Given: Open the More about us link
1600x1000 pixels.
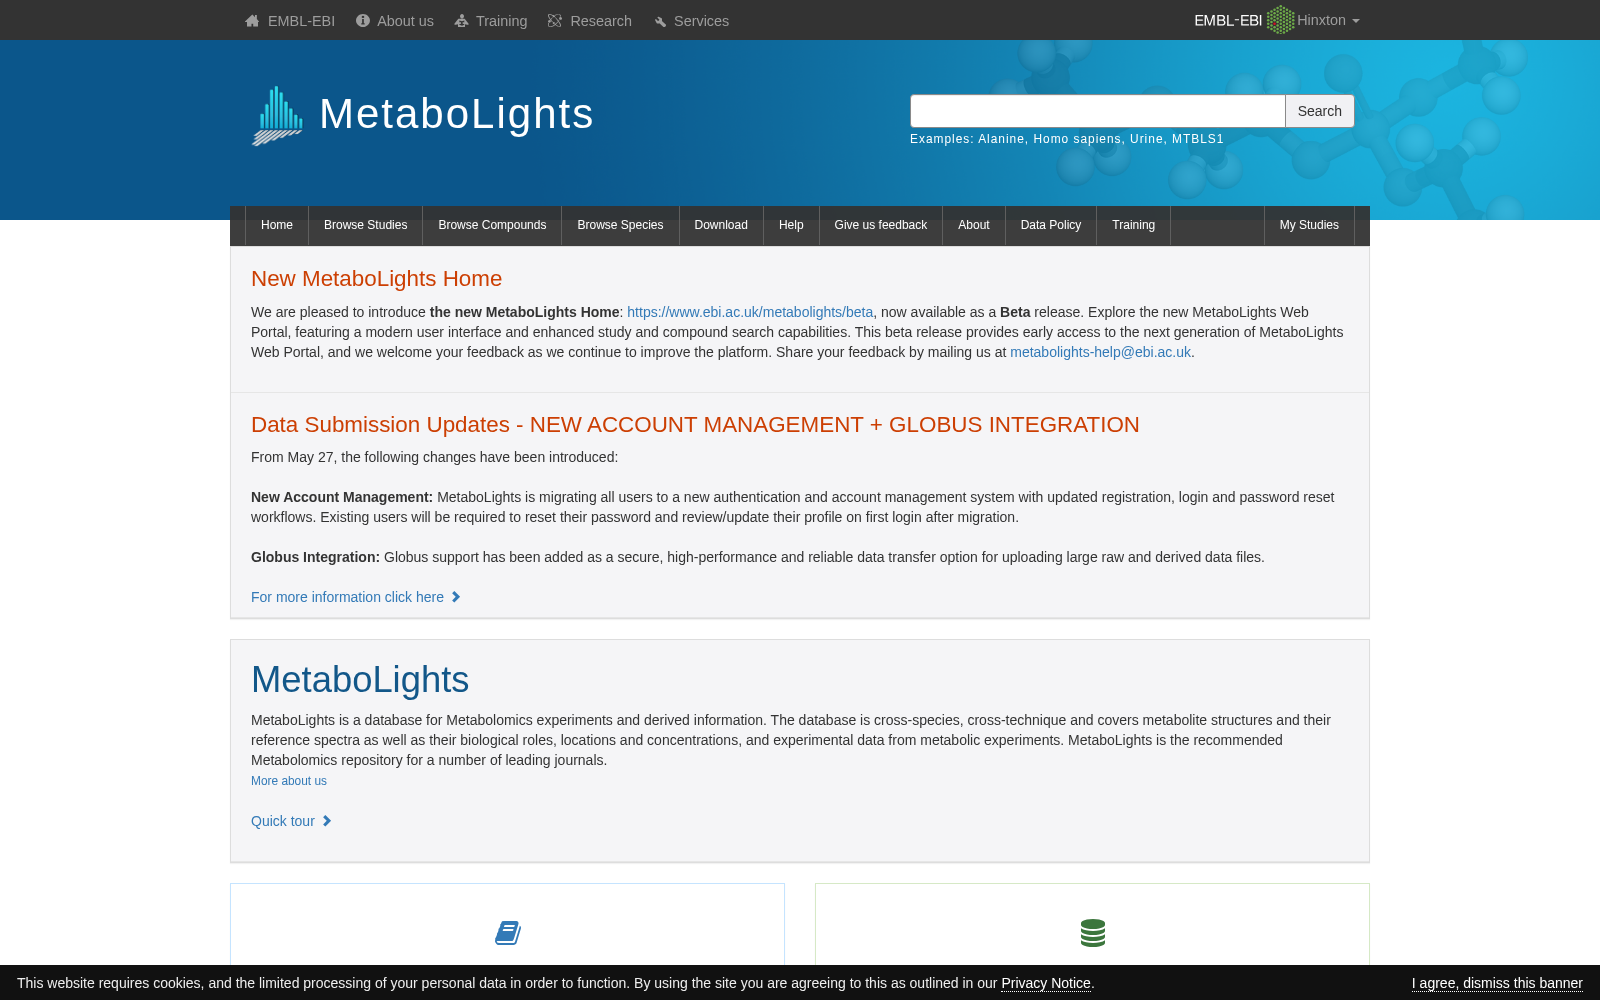Looking at the screenshot, I should [x=289, y=781].
